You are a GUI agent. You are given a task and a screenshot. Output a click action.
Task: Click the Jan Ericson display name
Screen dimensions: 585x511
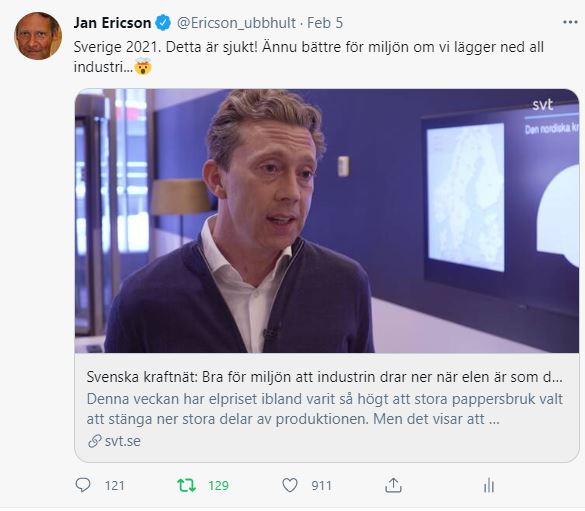[112, 23]
